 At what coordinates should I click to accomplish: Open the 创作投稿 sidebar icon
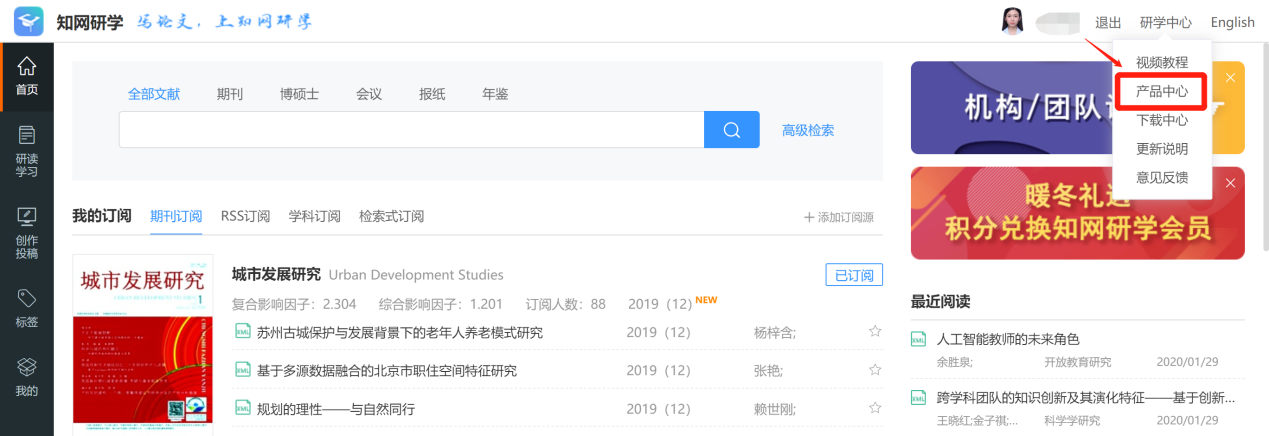[x=27, y=233]
